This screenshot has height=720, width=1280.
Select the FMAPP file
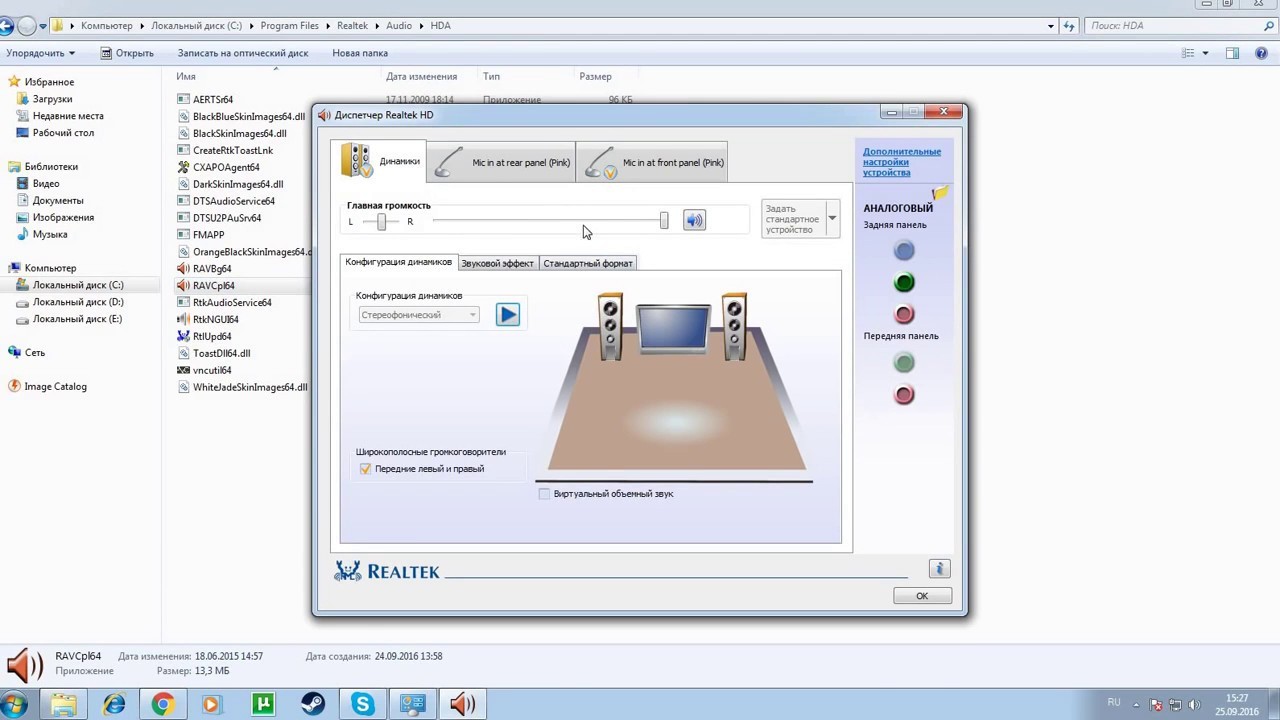208,234
